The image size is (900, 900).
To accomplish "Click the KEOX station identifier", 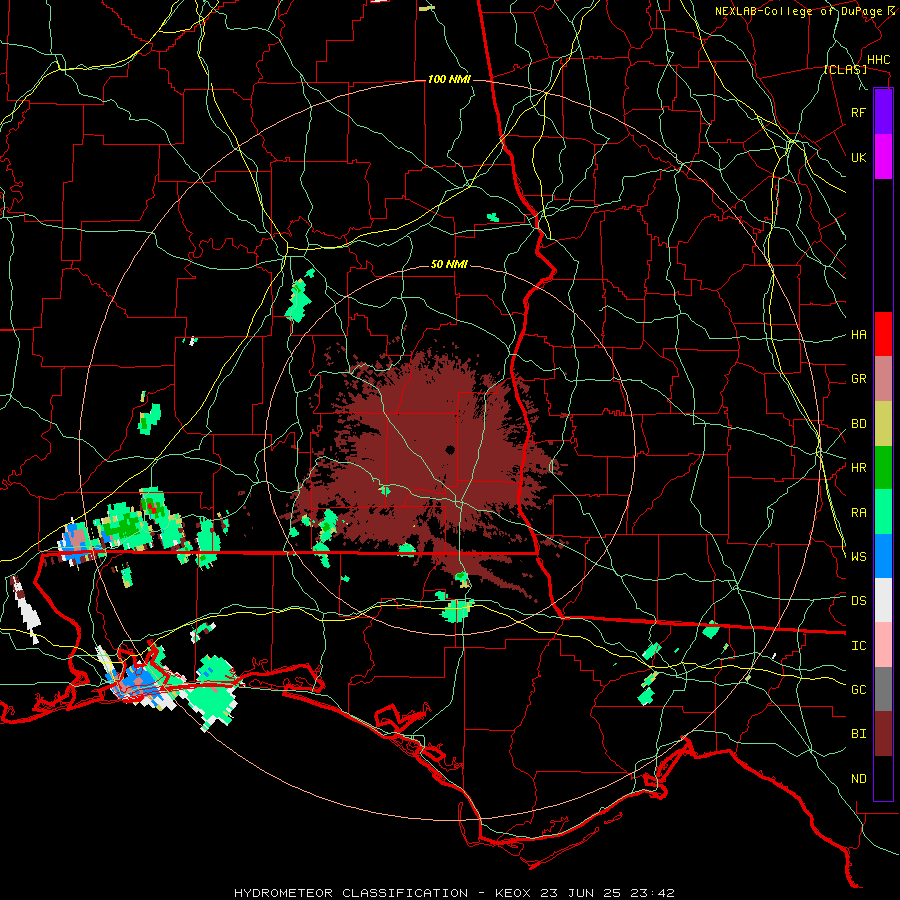I will click(513, 893).
